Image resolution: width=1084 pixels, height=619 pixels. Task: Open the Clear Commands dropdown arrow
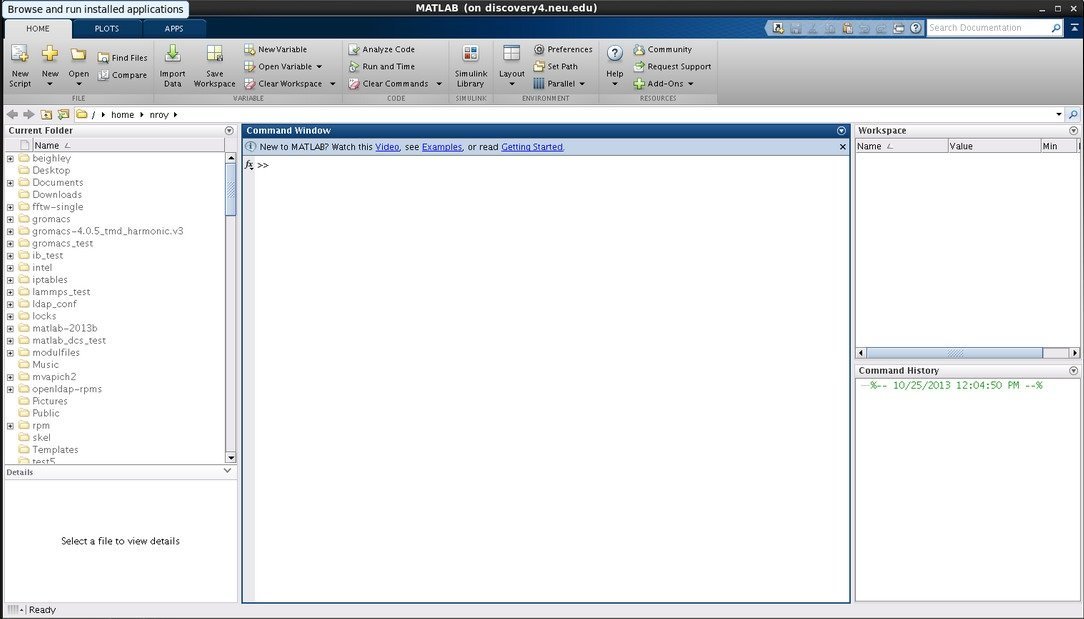(x=439, y=84)
